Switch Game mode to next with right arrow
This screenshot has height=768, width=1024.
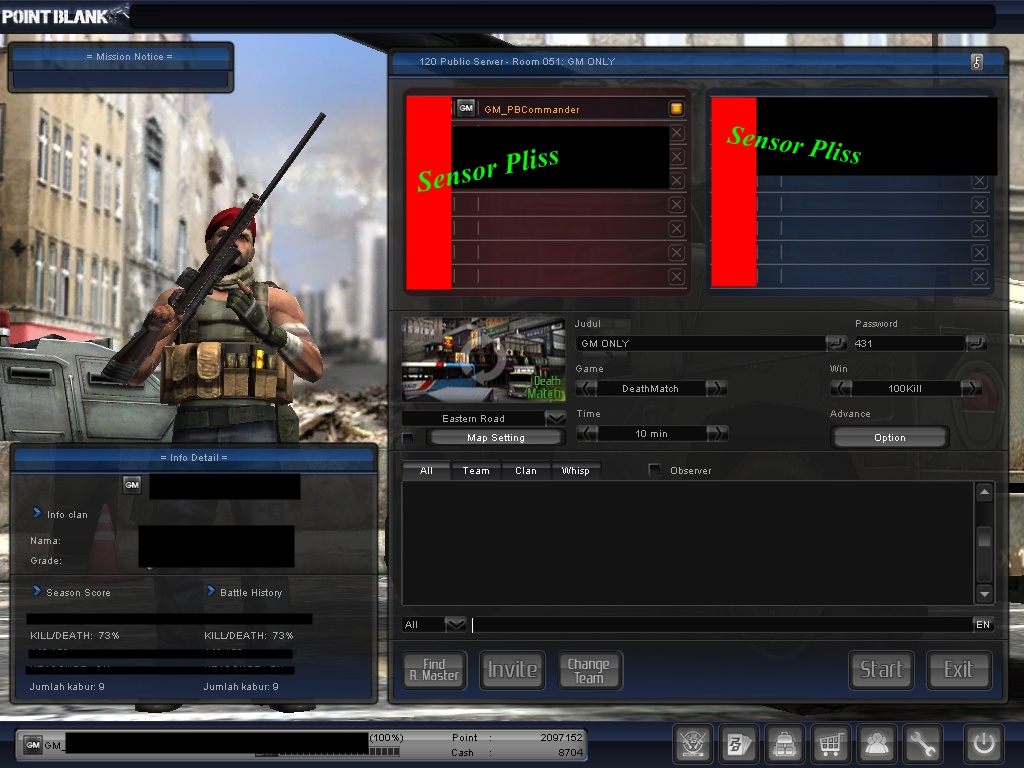click(x=716, y=389)
